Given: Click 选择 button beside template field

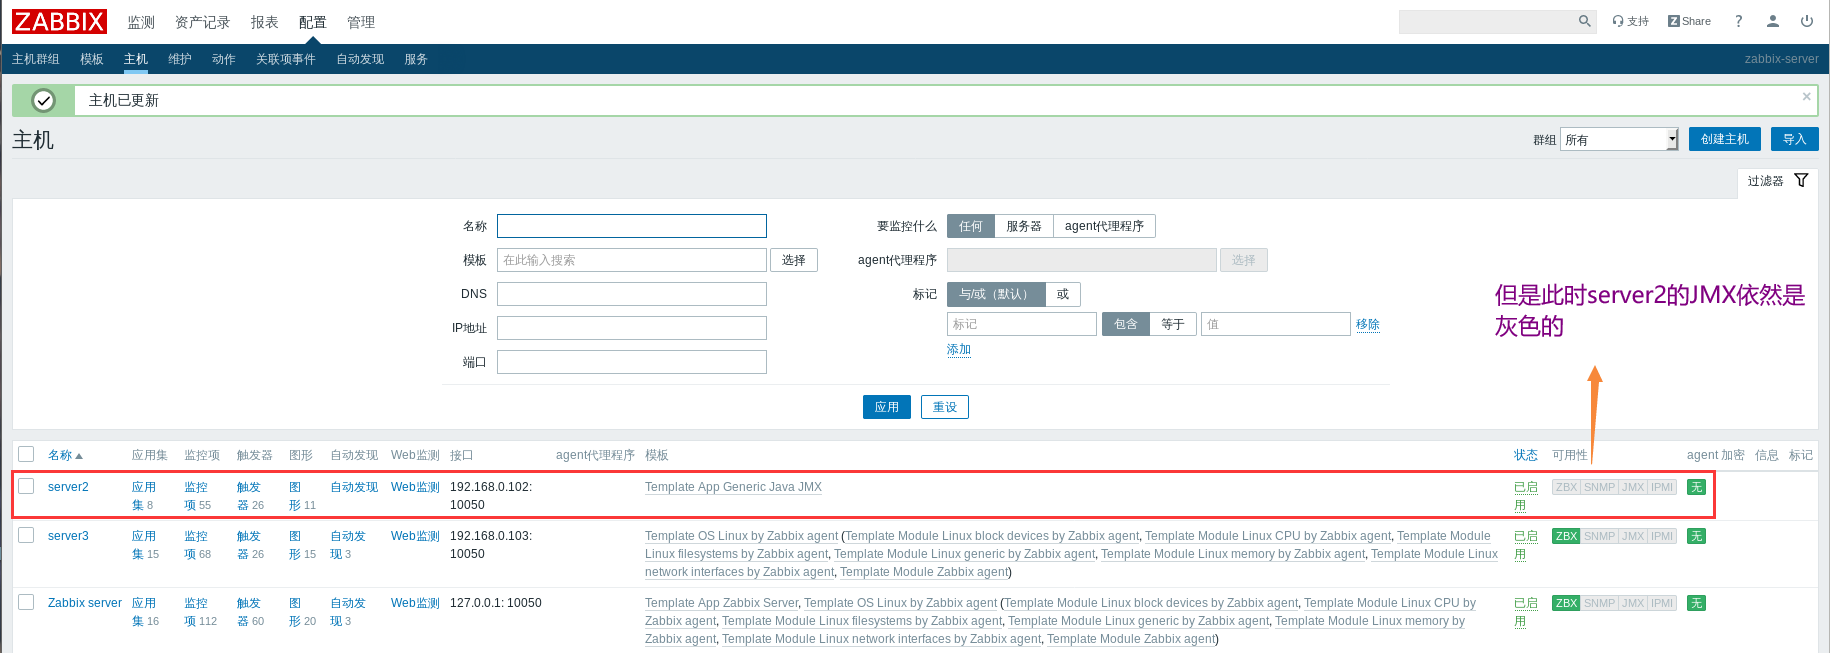Looking at the screenshot, I should (794, 260).
